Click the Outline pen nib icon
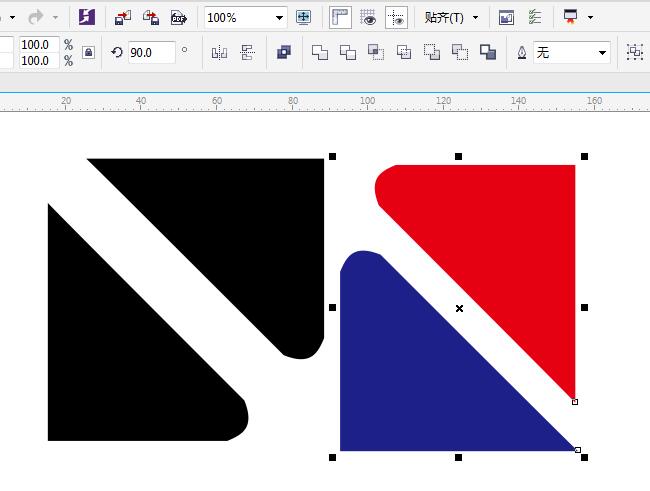The width and height of the screenshot is (650, 491). pyautogui.click(x=522, y=53)
